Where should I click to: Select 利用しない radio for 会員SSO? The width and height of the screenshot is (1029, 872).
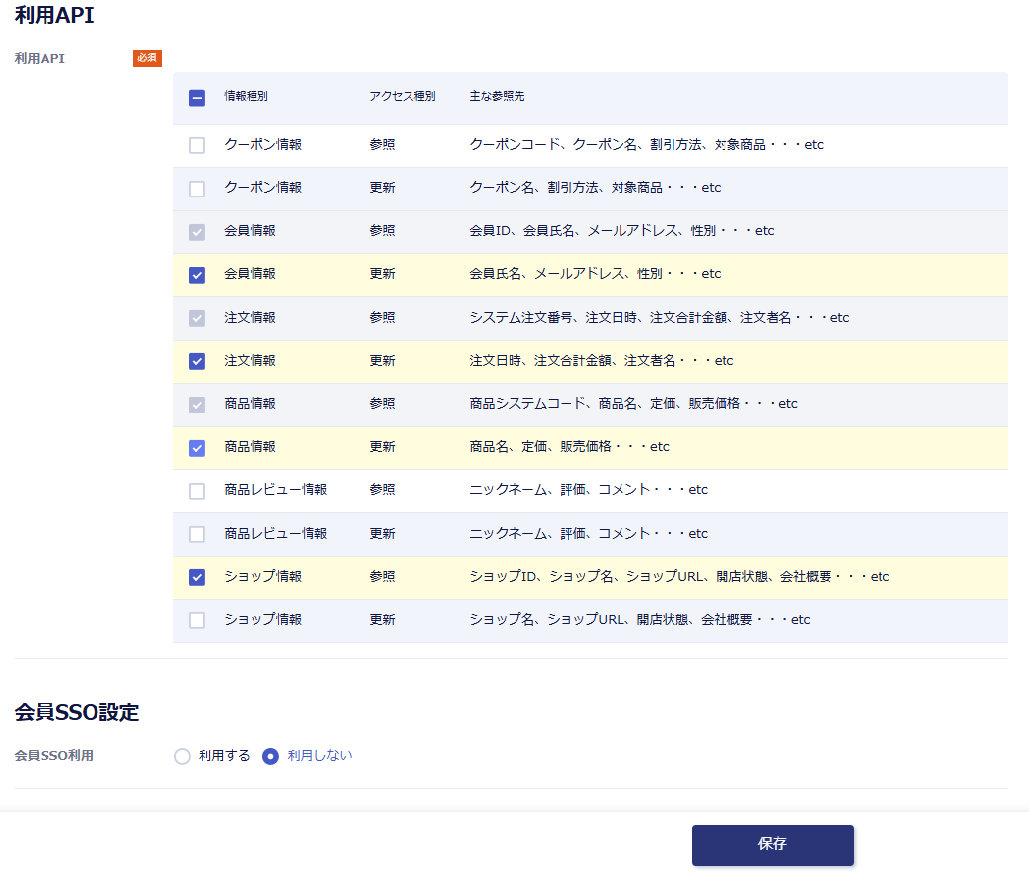point(270,757)
